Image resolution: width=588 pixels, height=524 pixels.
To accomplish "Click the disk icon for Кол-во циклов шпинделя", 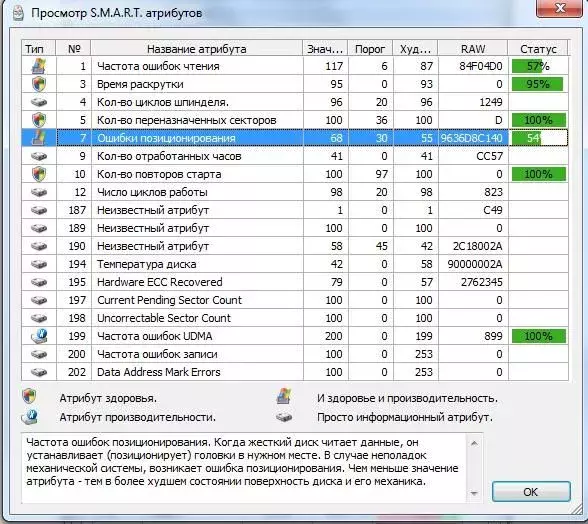I will click(x=39, y=102).
